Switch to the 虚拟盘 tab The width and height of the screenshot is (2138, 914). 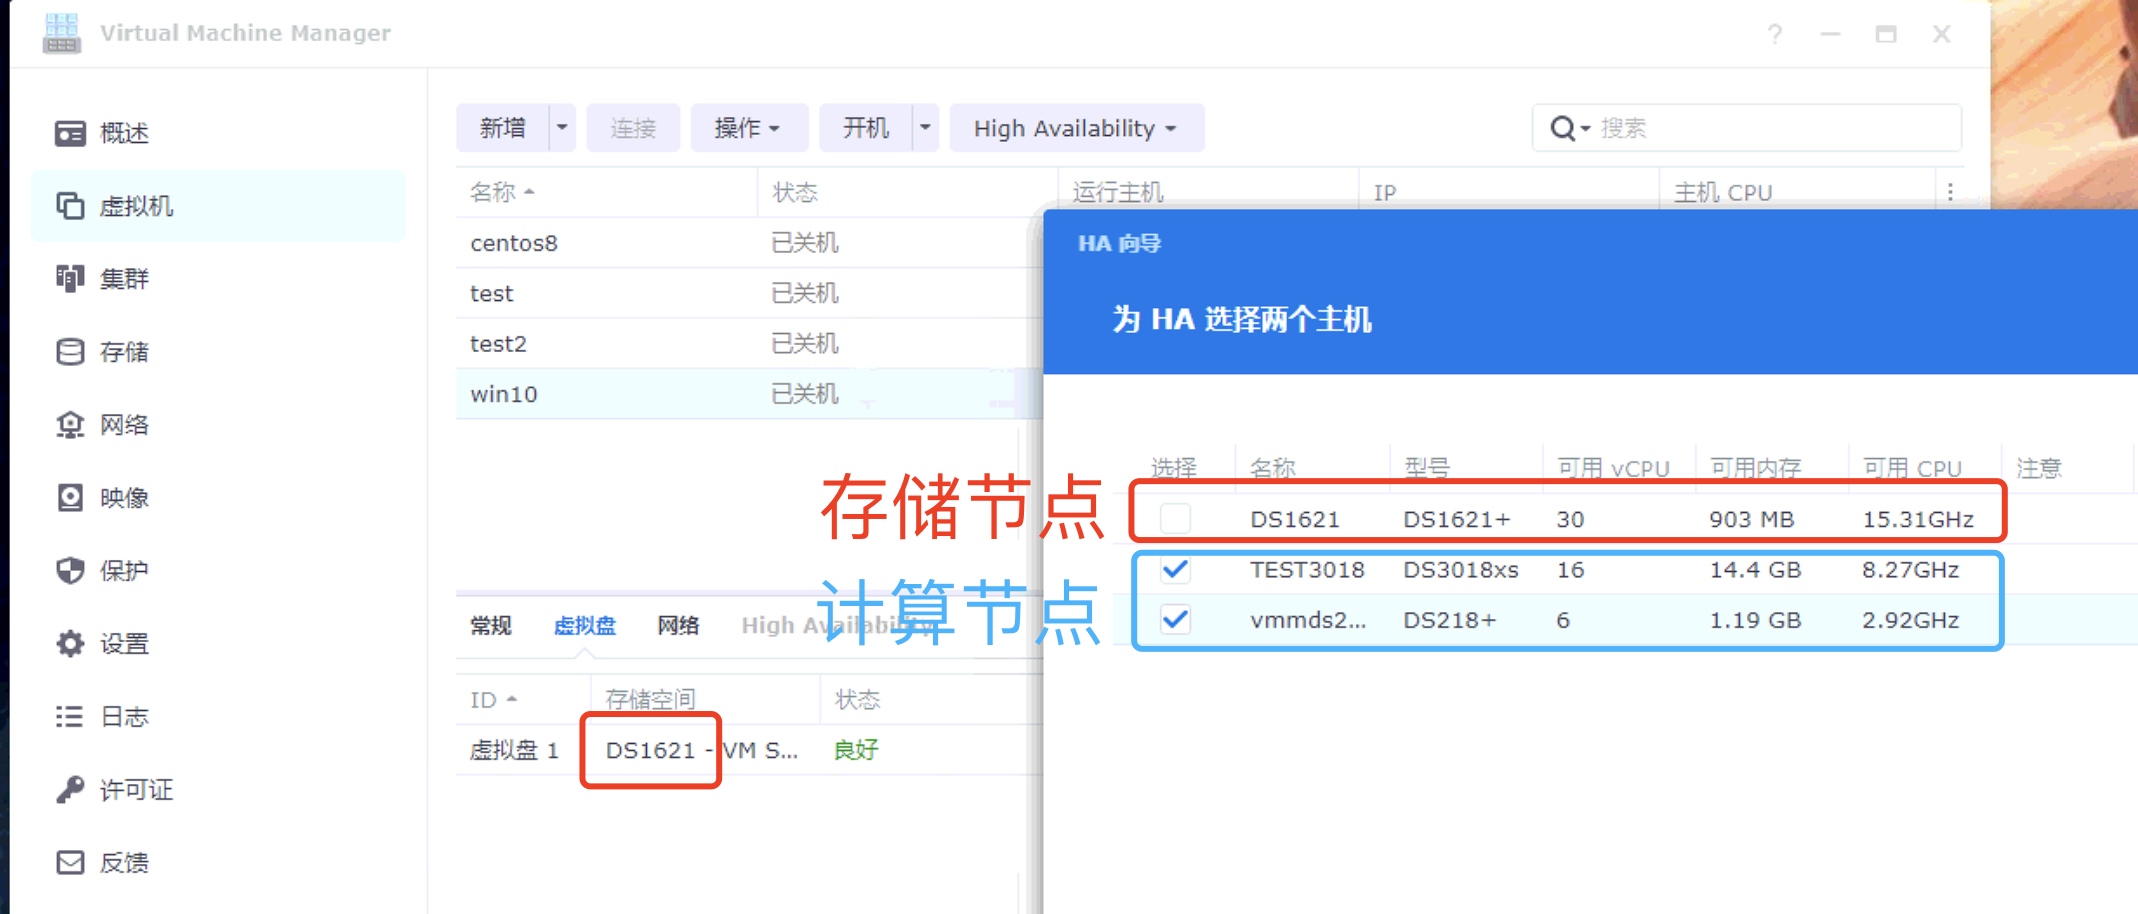click(584, 626)
